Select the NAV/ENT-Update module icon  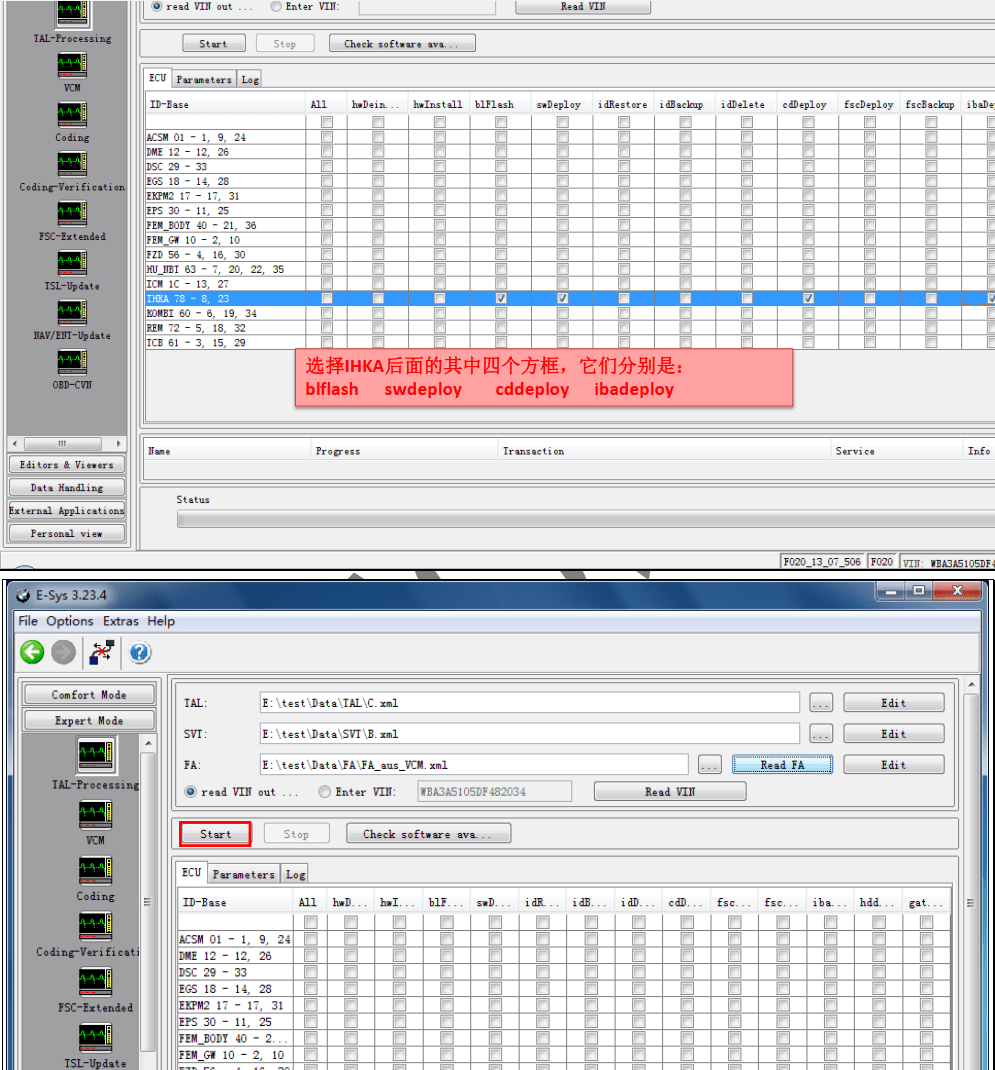pyautogui.click(x=70, y=313)
